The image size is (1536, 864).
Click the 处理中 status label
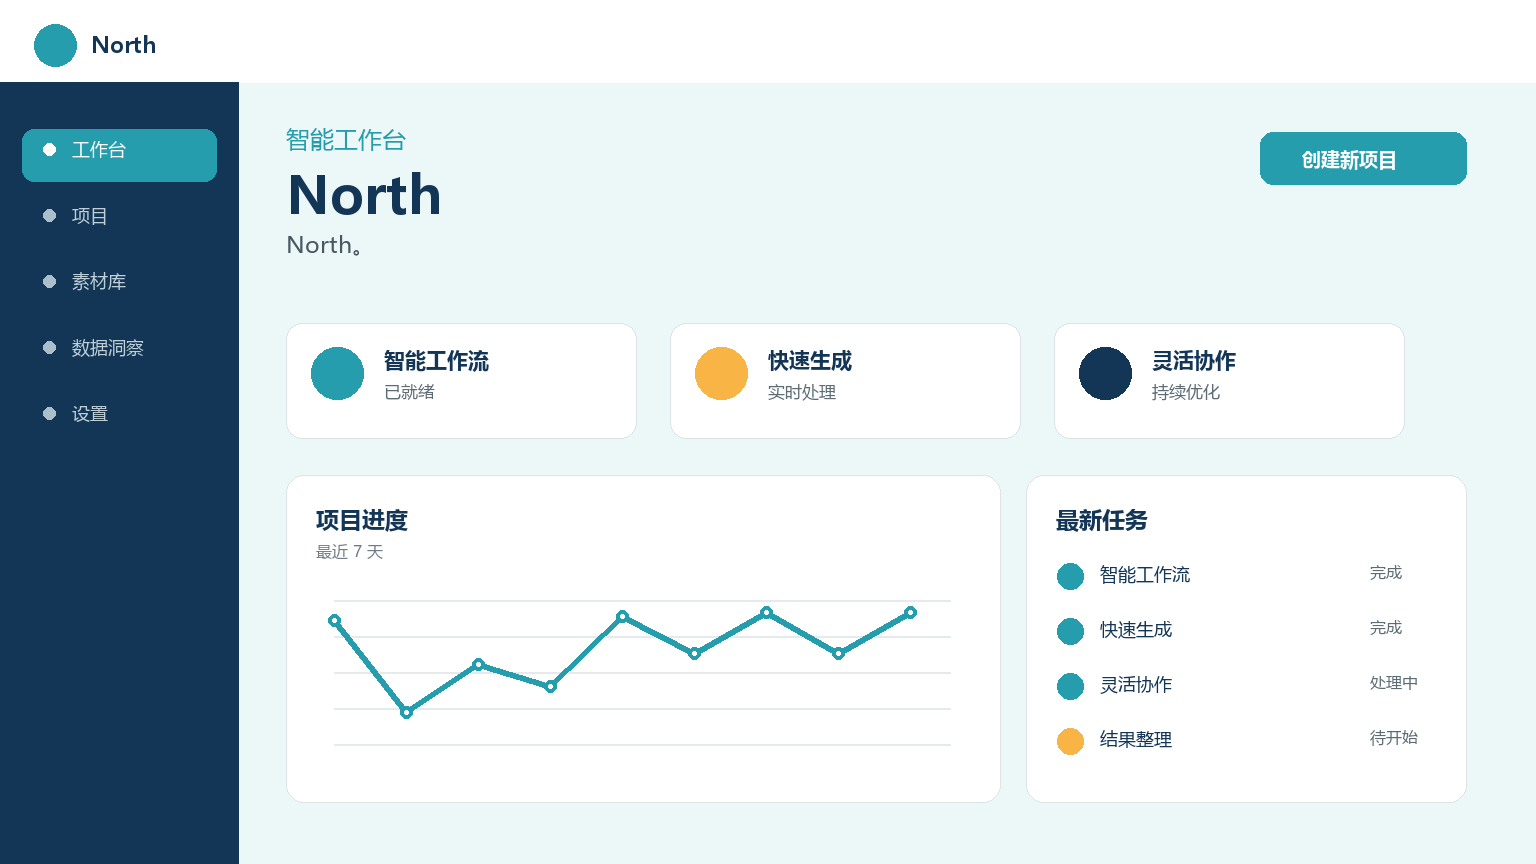tap(1393, 683)
